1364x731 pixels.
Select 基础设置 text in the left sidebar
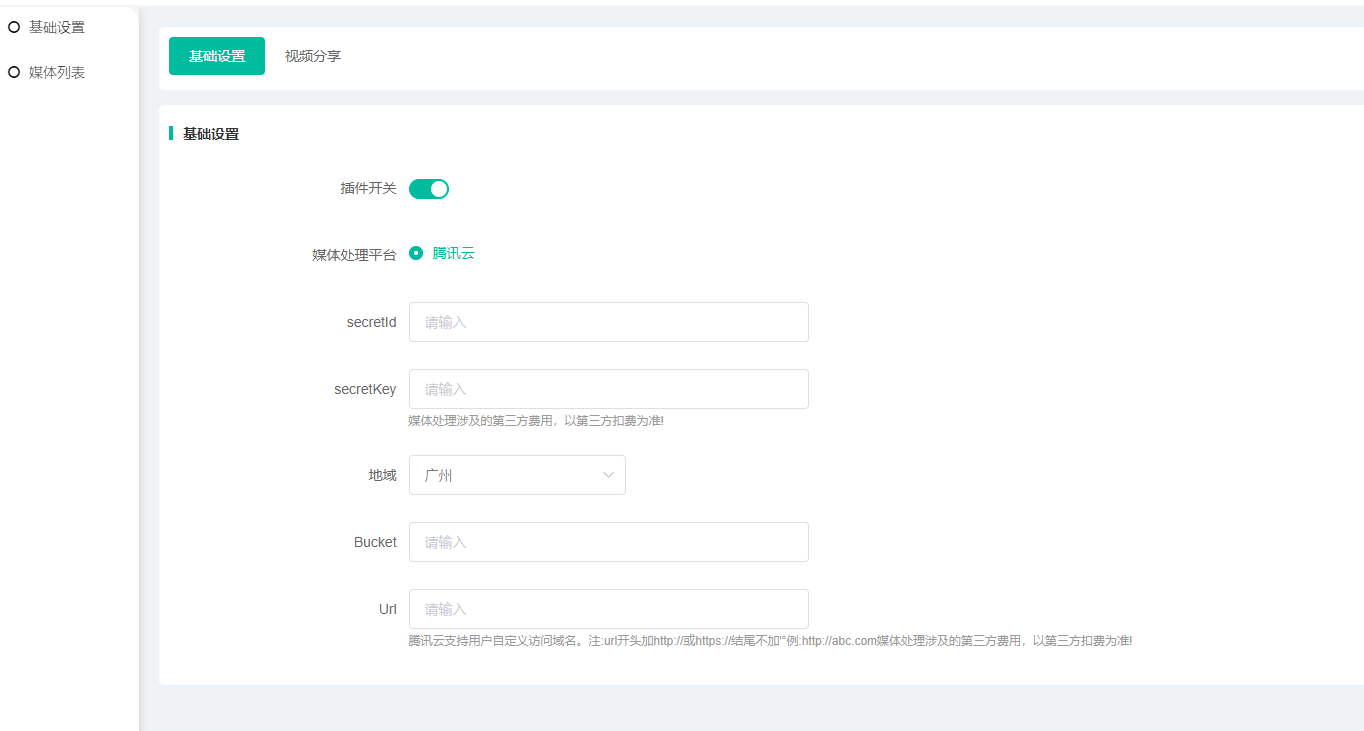point(57,27)
